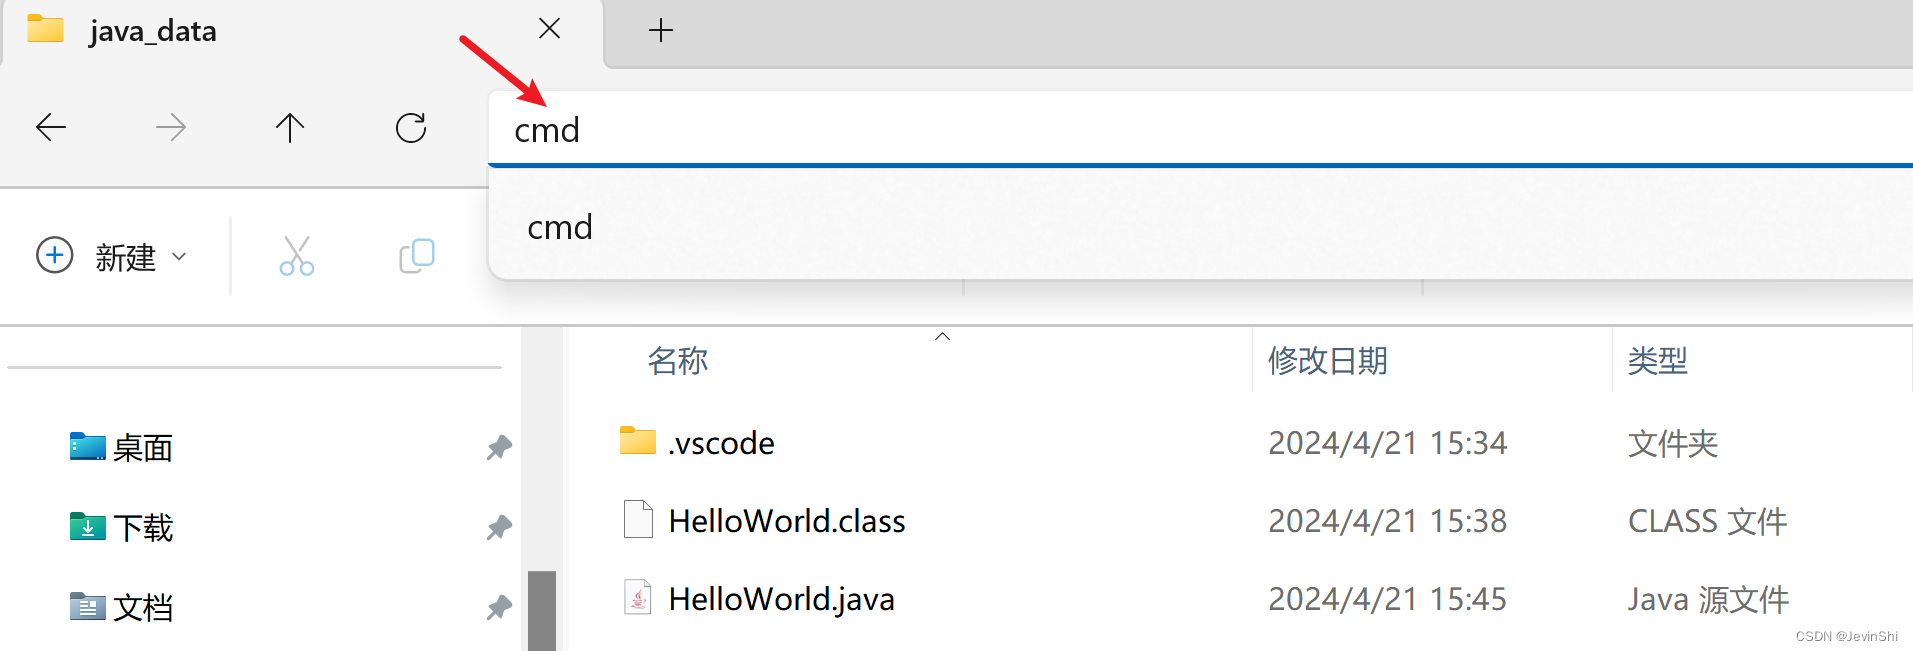Click the address bar containing cmd

[x=1200, y=129]
